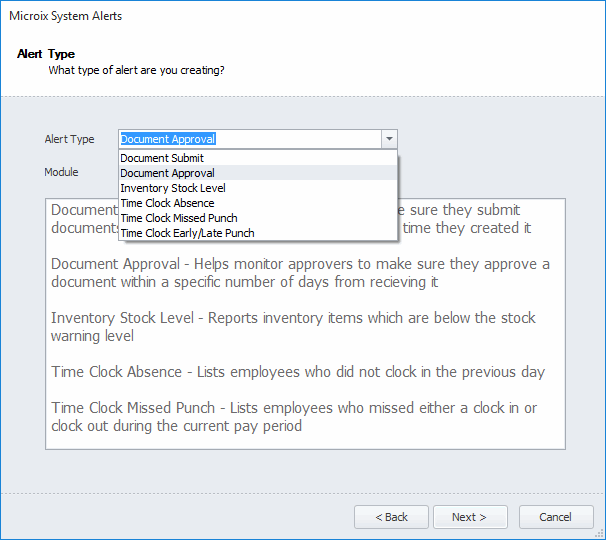Click the Time Clock Missed Punch description
This screenshot has height=540, width=606.
pos(294,417)
